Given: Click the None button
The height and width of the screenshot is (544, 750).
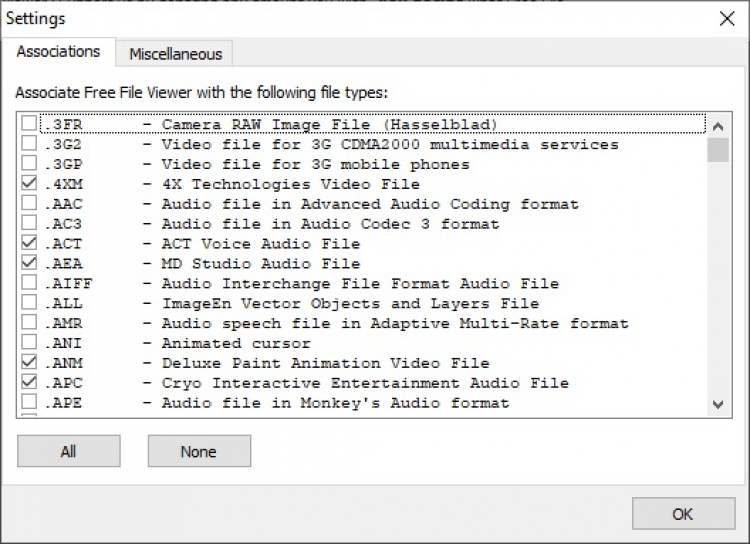Looking at the screenshot, I should [199, 451].
